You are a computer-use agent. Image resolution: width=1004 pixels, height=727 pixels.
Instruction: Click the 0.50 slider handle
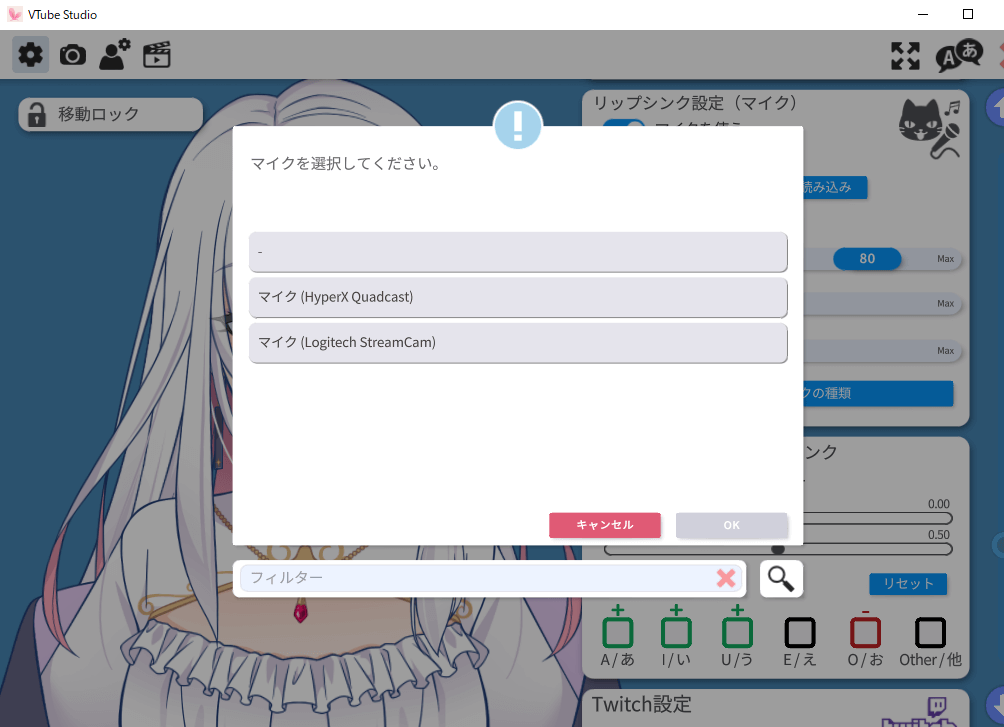[778, 550]
